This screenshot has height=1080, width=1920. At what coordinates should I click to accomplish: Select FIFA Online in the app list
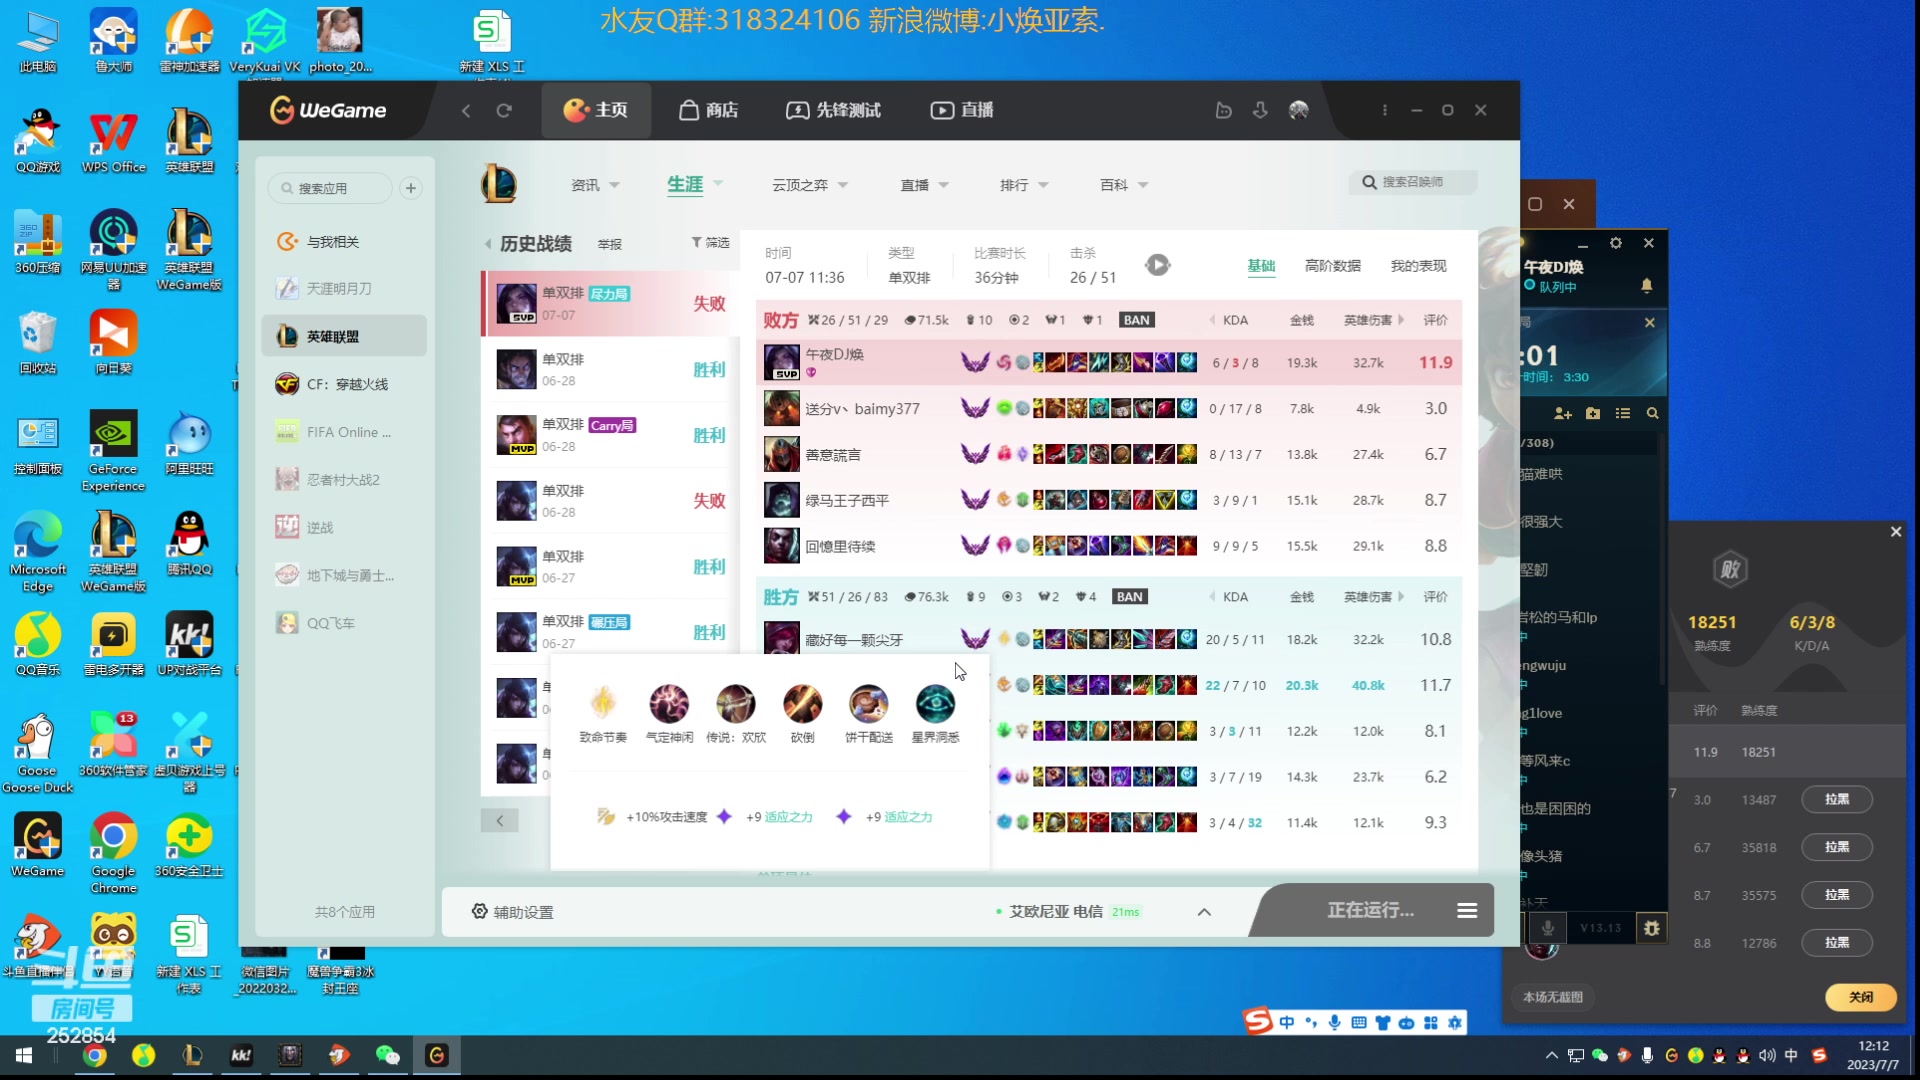[346, 432]
